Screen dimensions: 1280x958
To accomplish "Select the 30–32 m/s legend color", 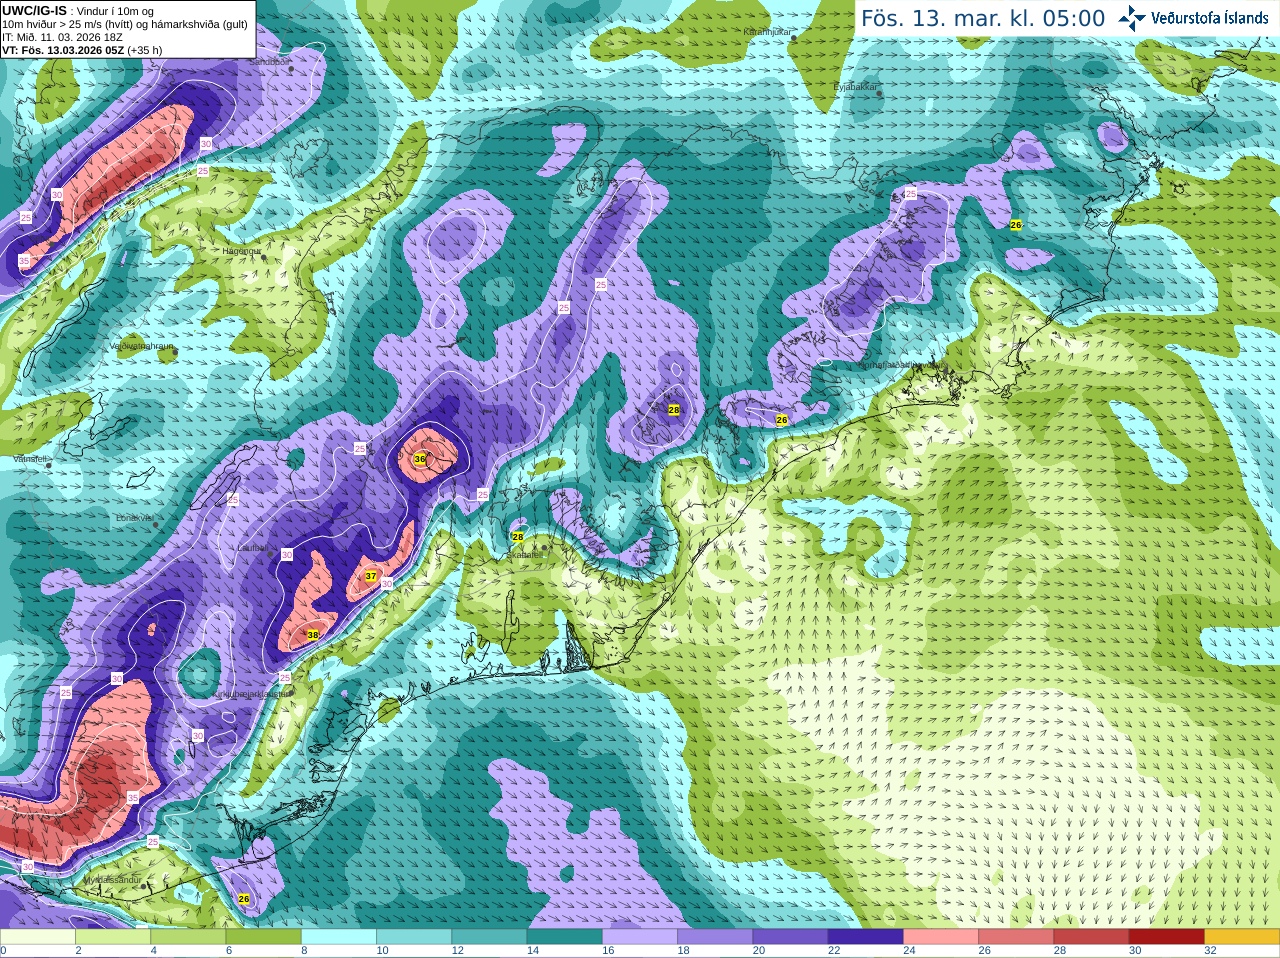I will (x=1167, y=937).
